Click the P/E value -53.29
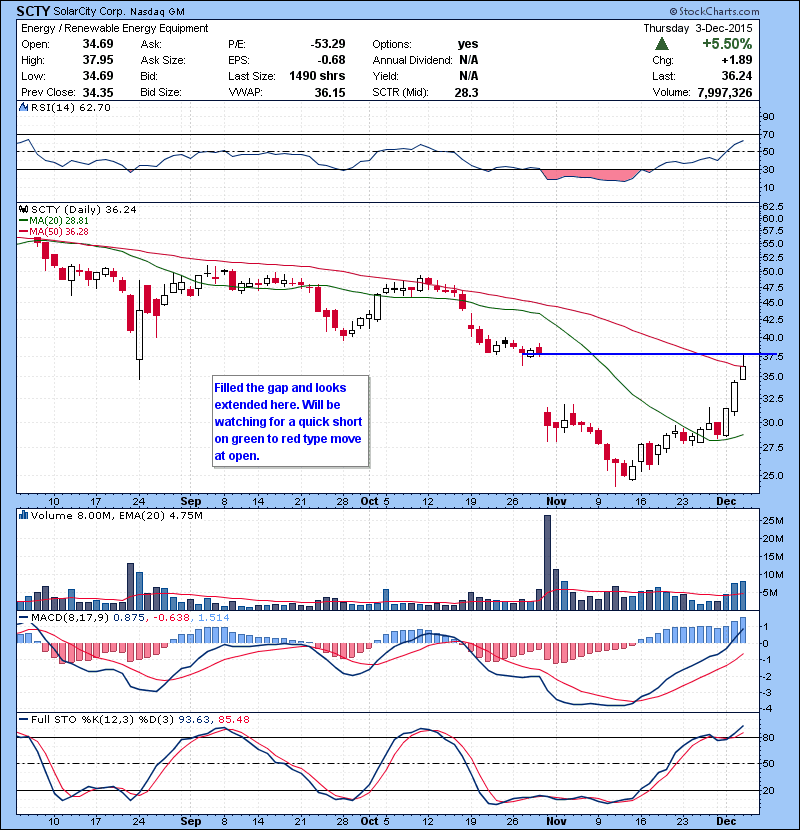The image size is (800, 830). tap(328, 44)
